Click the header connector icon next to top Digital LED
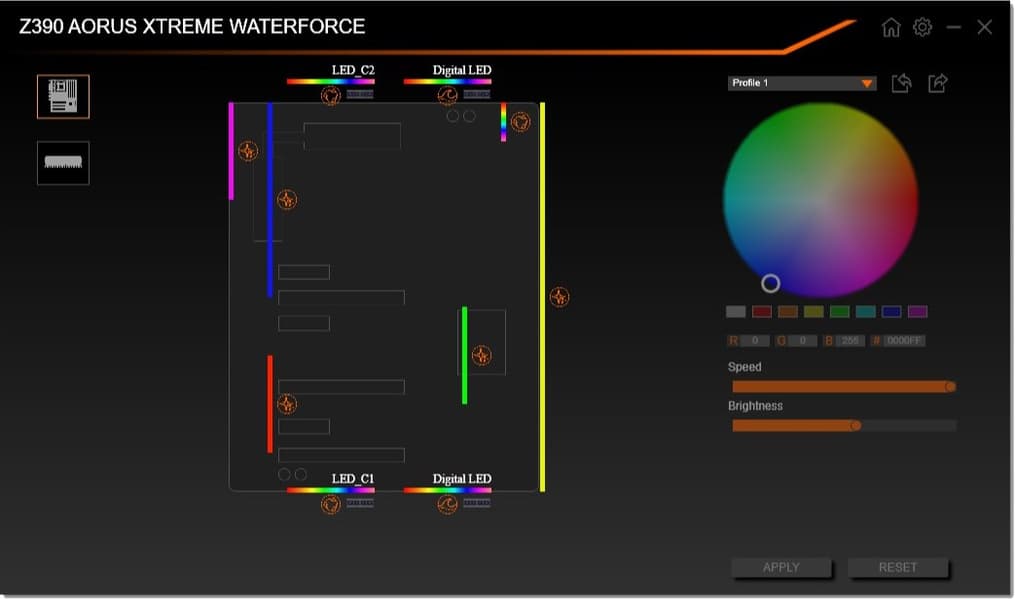The width and height of the screenshot is (1015, 599). coord(477,94)
